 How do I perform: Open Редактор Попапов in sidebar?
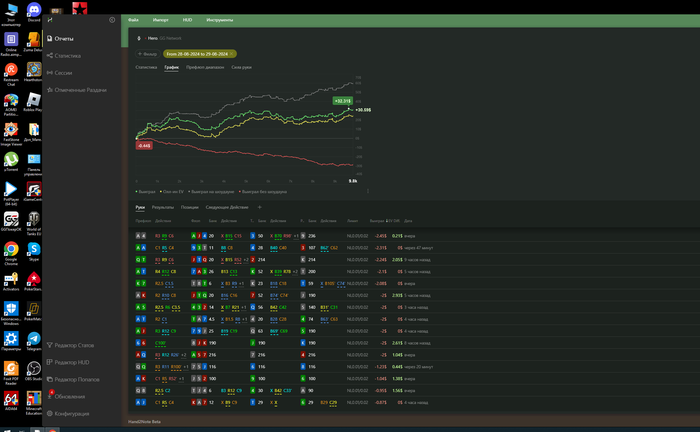(73, 379)
